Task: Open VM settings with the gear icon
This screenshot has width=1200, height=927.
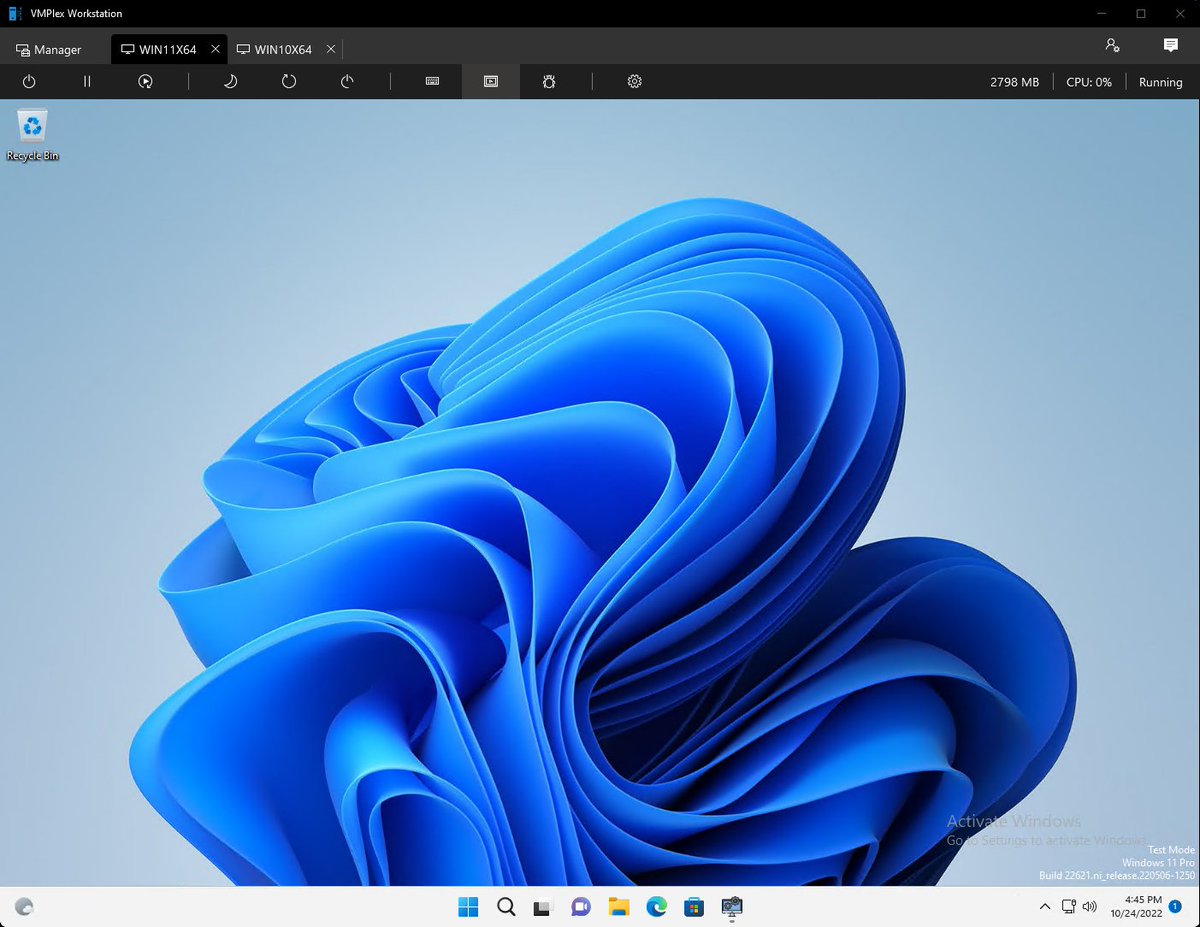Action: pos(634,81)
